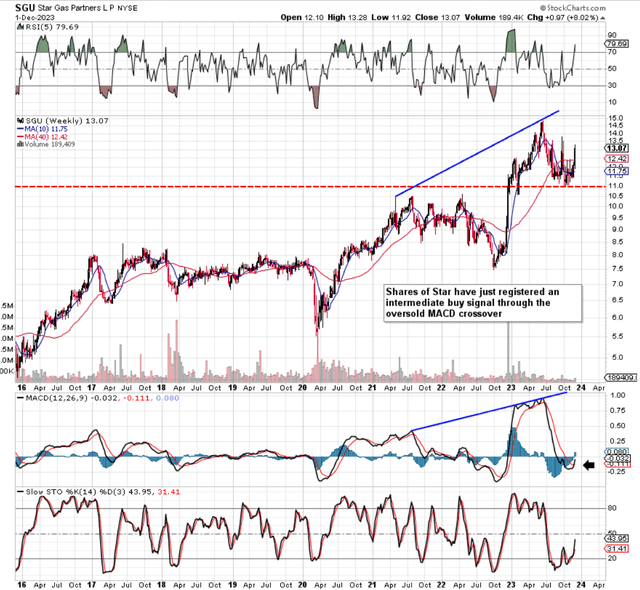This screenshot has width=640, height=590.
Task: Click the red 31.41 tag on the Stochastic axis
Action: tap(617, 549)
